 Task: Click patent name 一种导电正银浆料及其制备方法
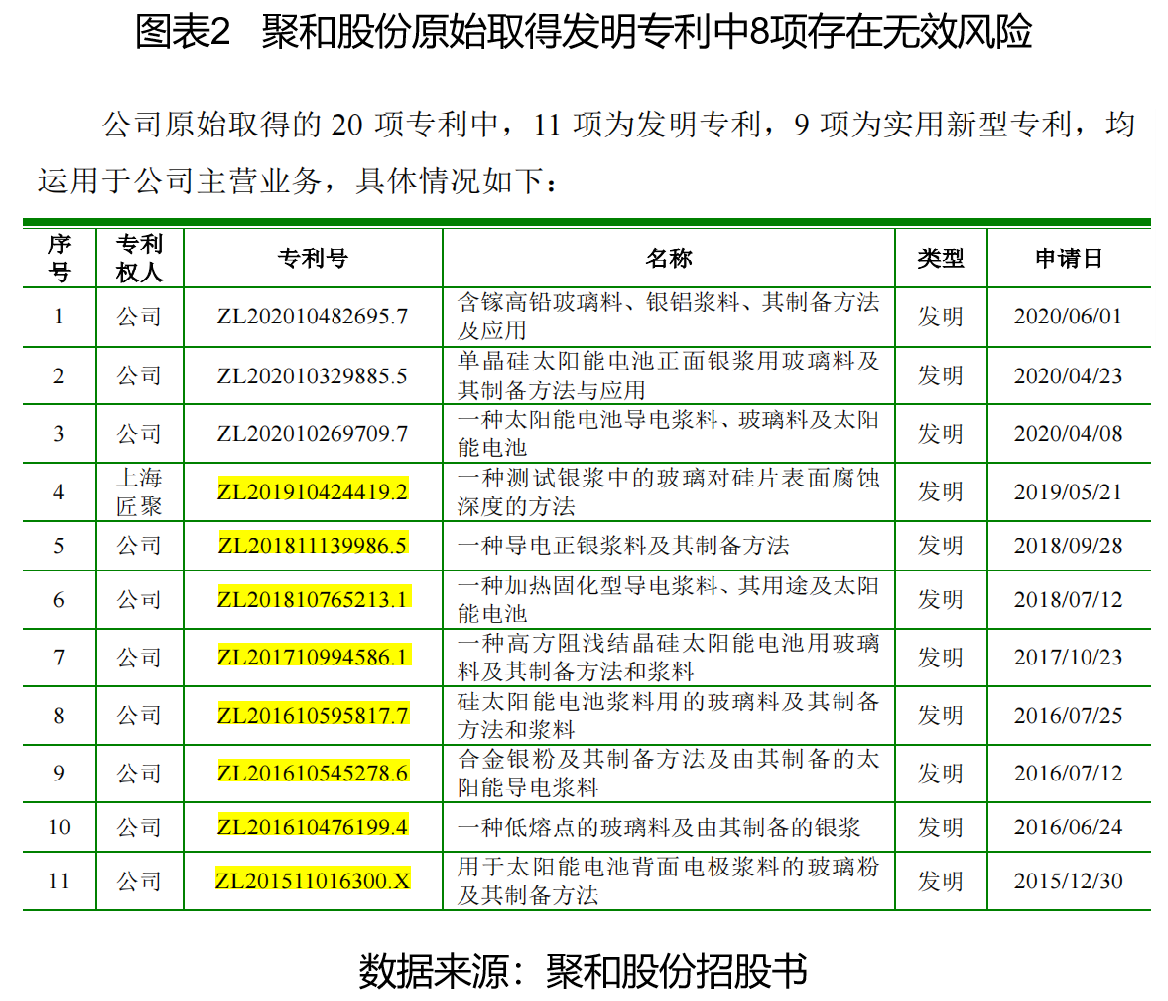[623, 545]
